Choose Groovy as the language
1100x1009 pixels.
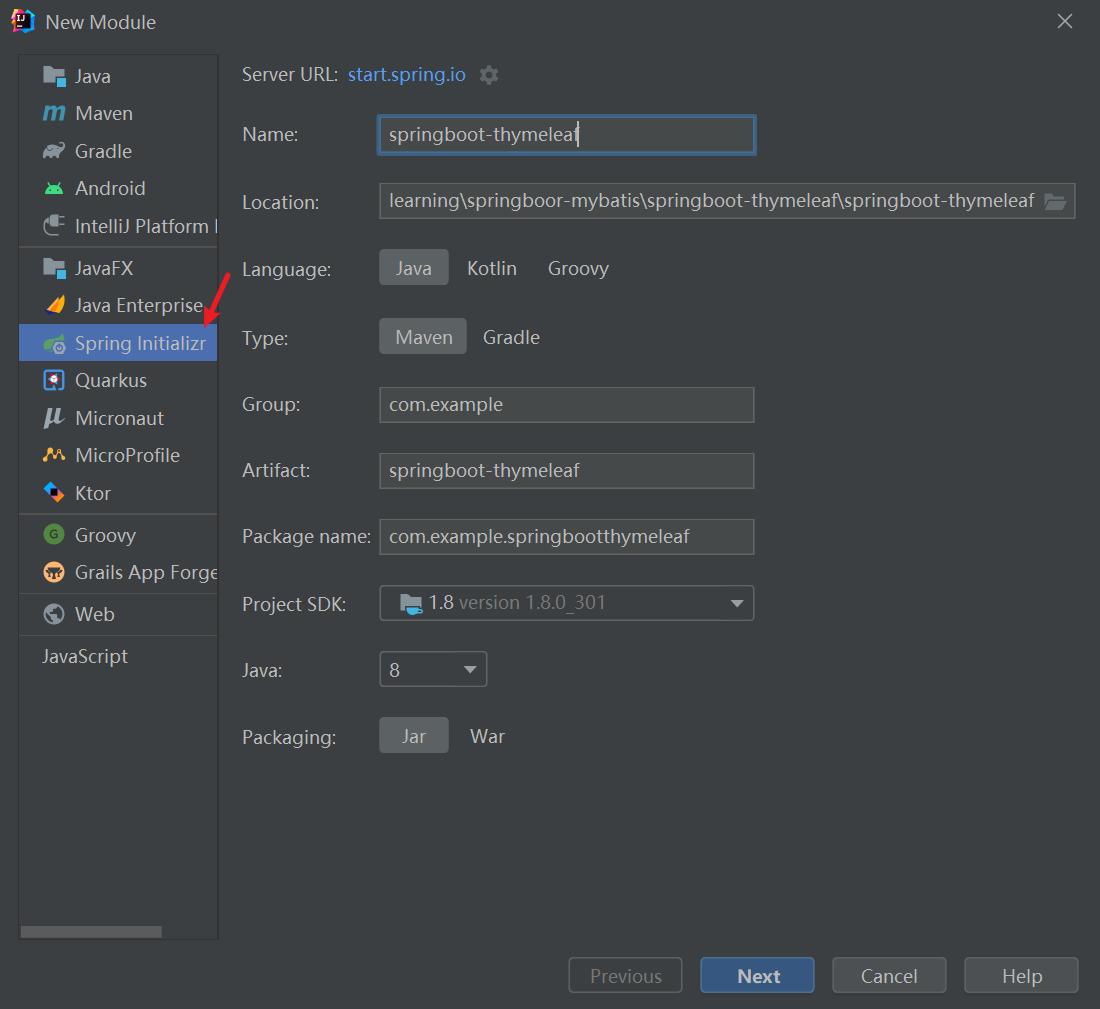[x=578, y=268]
